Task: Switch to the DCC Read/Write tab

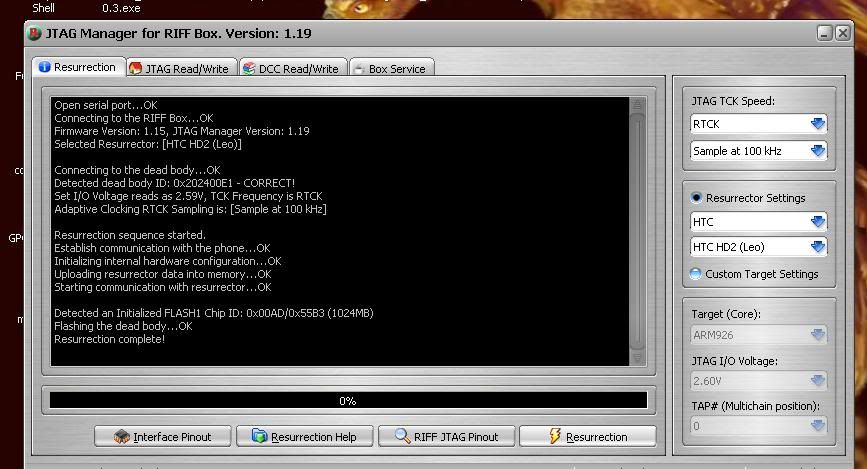Action: click(293, 69)
